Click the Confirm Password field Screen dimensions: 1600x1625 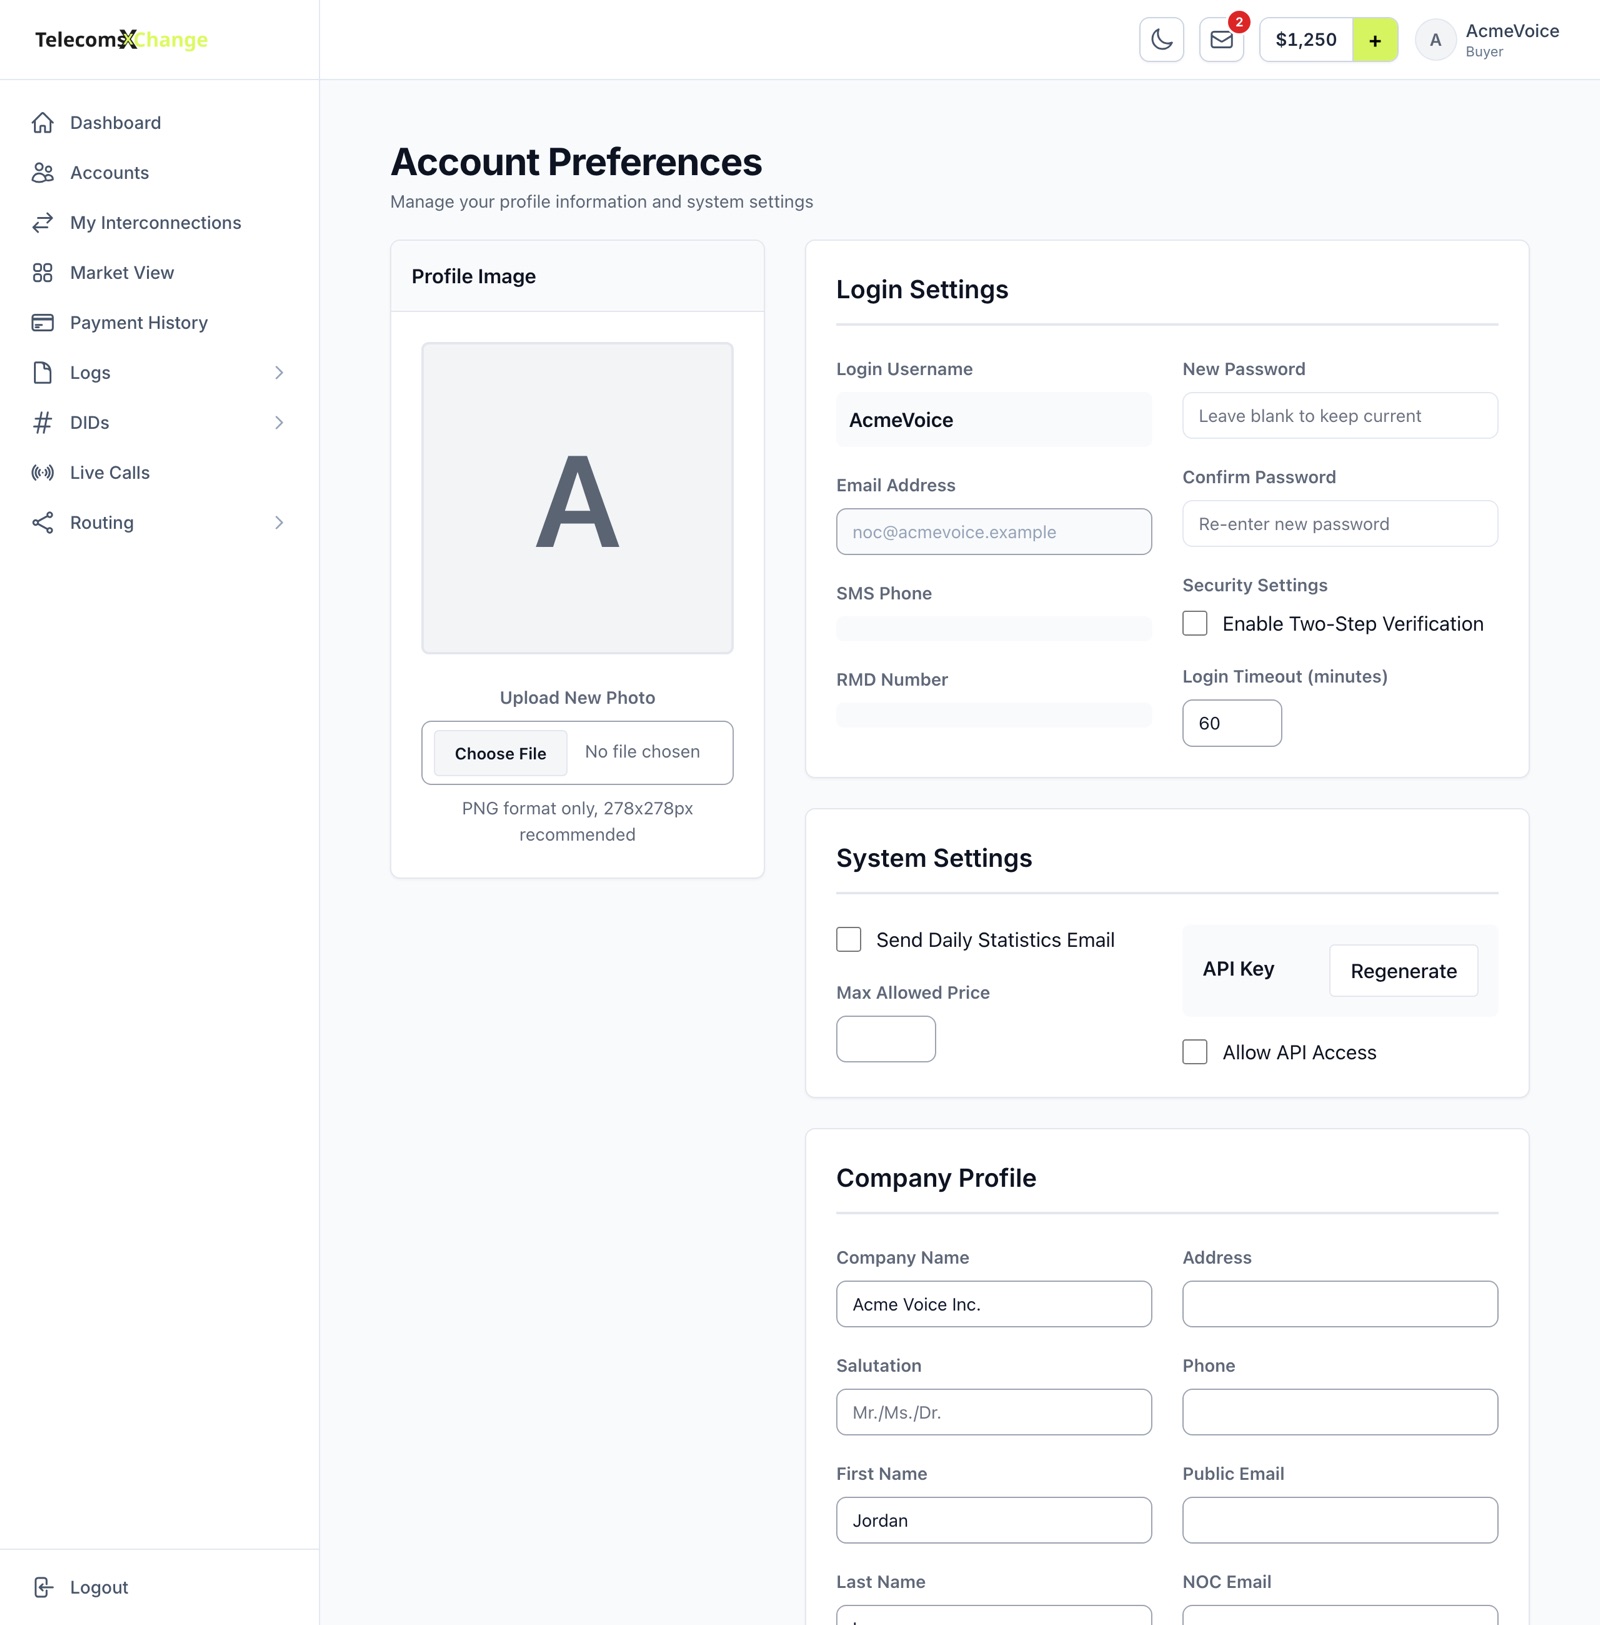1340,524
